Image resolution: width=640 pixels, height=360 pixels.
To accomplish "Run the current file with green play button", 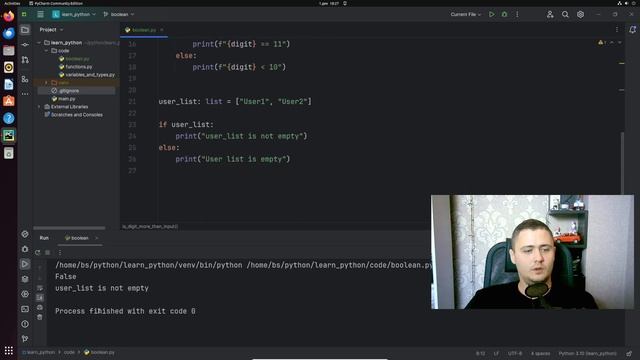I will pyautogui.click(x=492, y=14).
